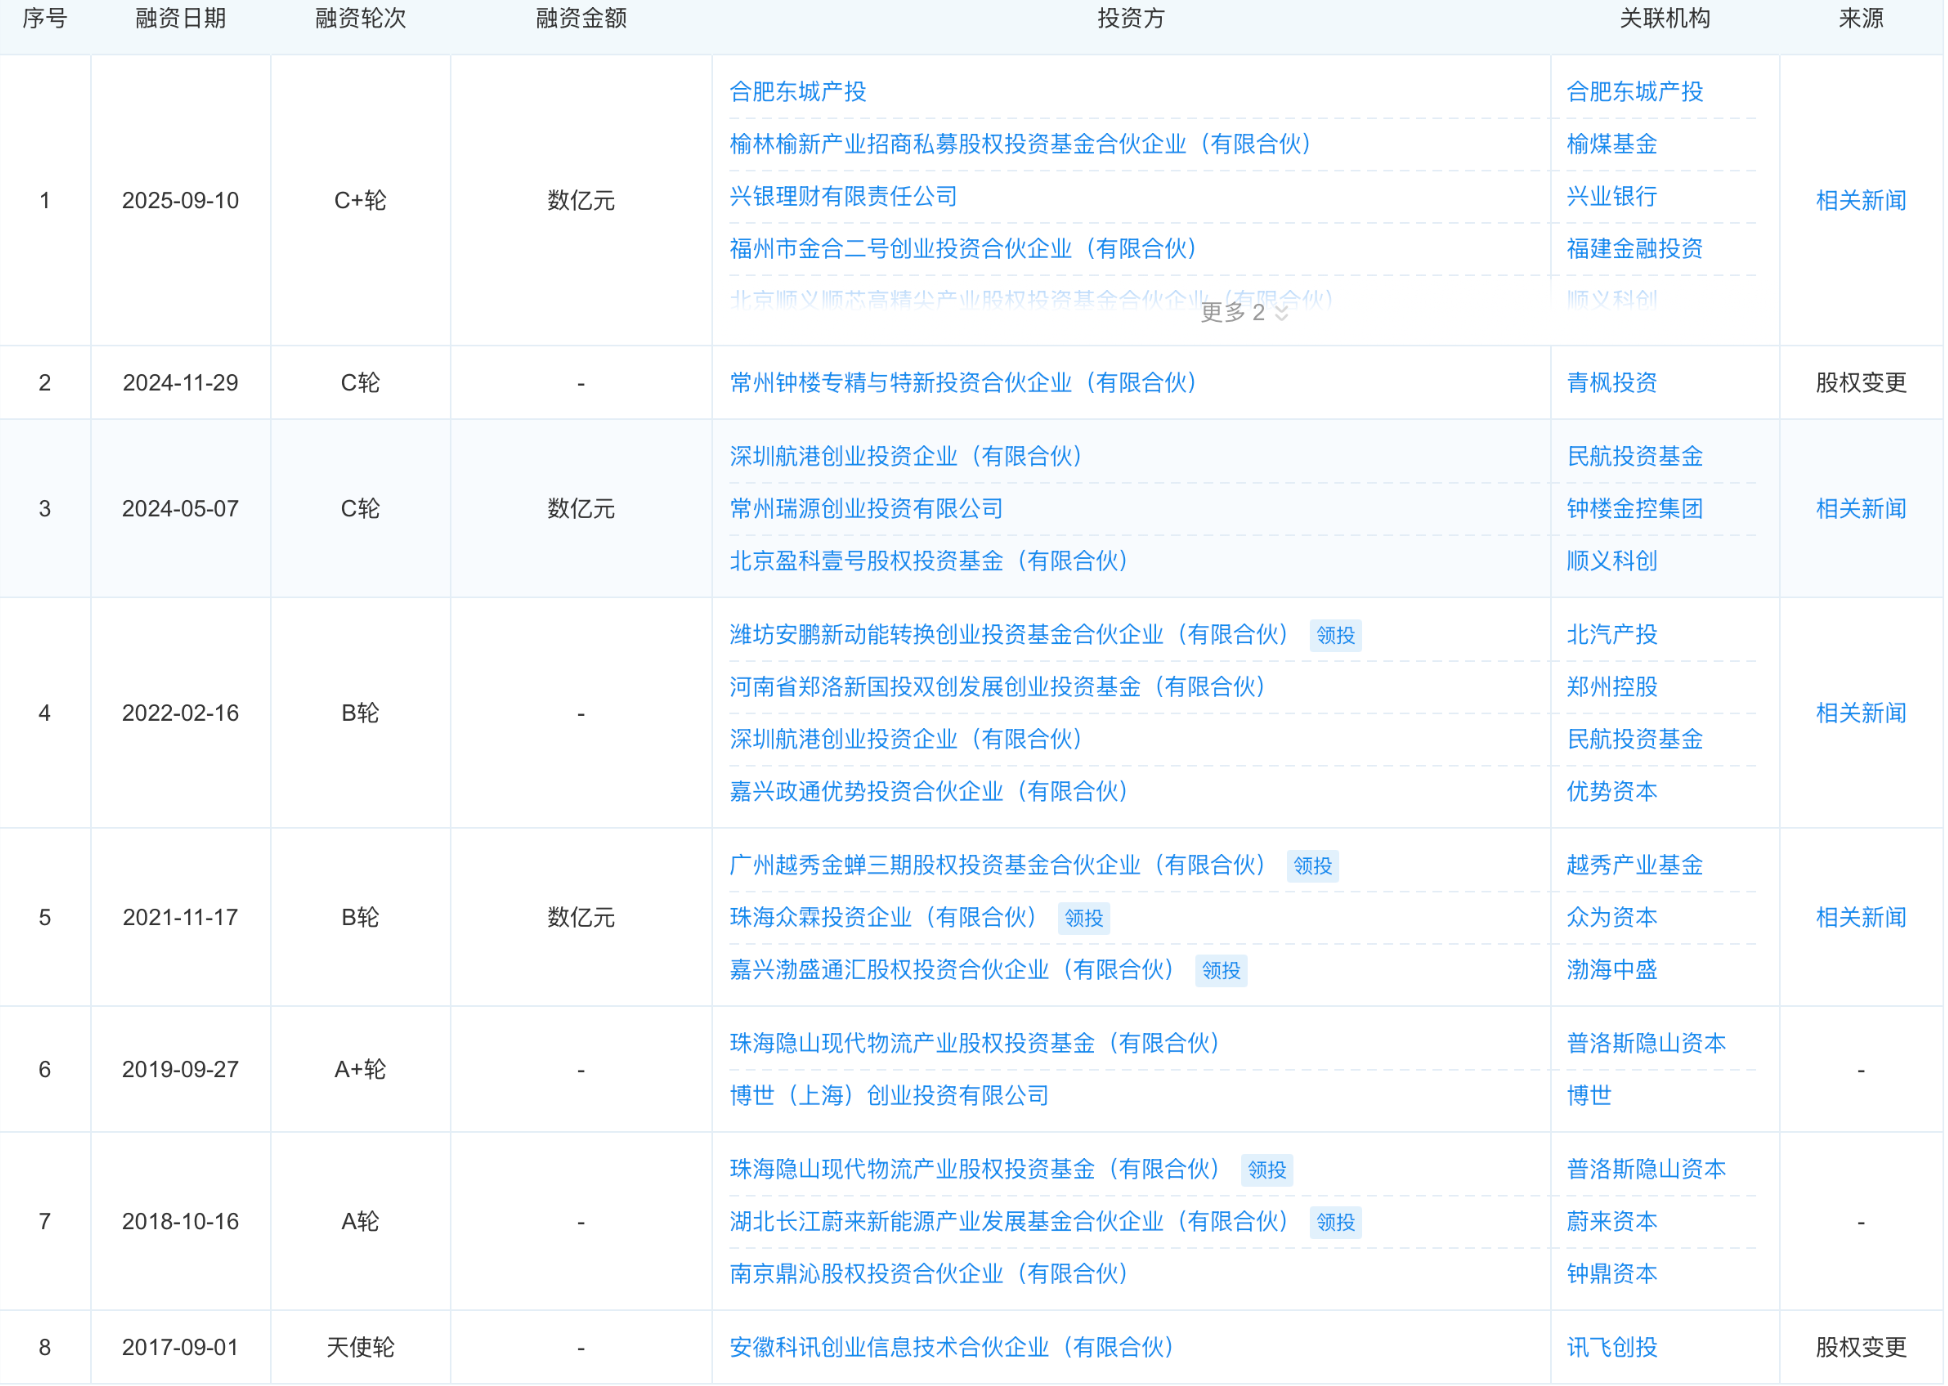Image resolution: width=1948 pixels, height=1386 pixels.
Task: Click 领投 tag beside 嘉兴渤盛通汇股权投资
Action: point(1220,971)
